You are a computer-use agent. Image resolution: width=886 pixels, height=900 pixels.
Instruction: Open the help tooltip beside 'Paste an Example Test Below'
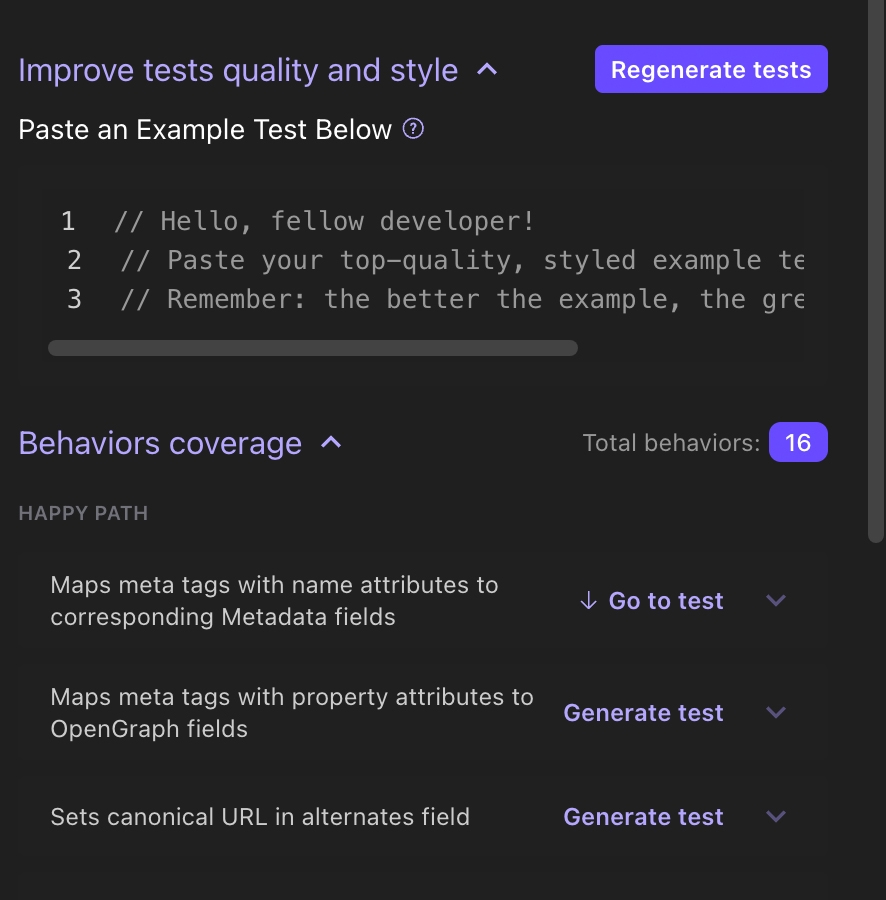(x=414, y=129)
